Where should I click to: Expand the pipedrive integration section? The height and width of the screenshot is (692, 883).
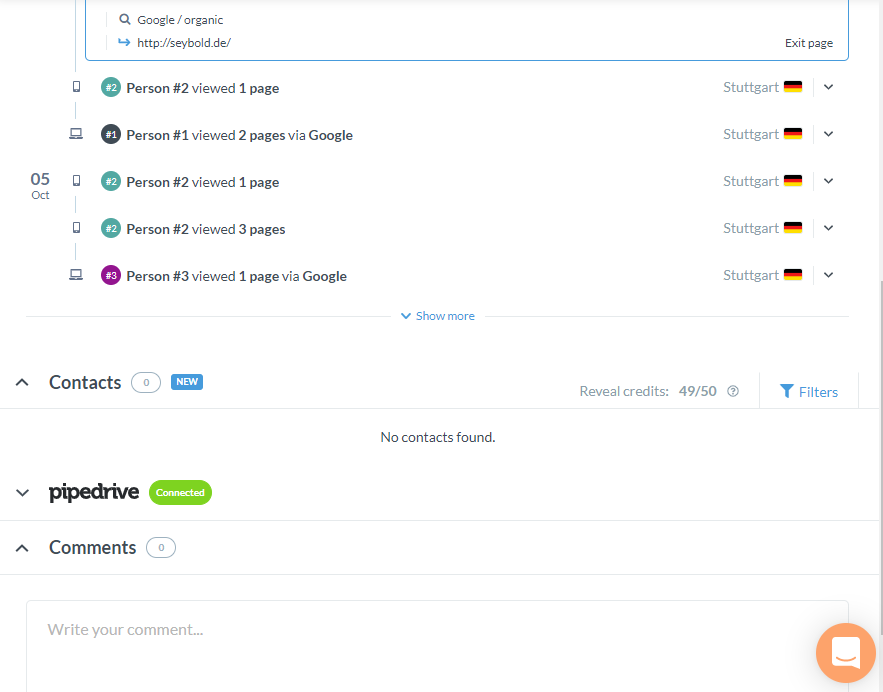(21, 492)
